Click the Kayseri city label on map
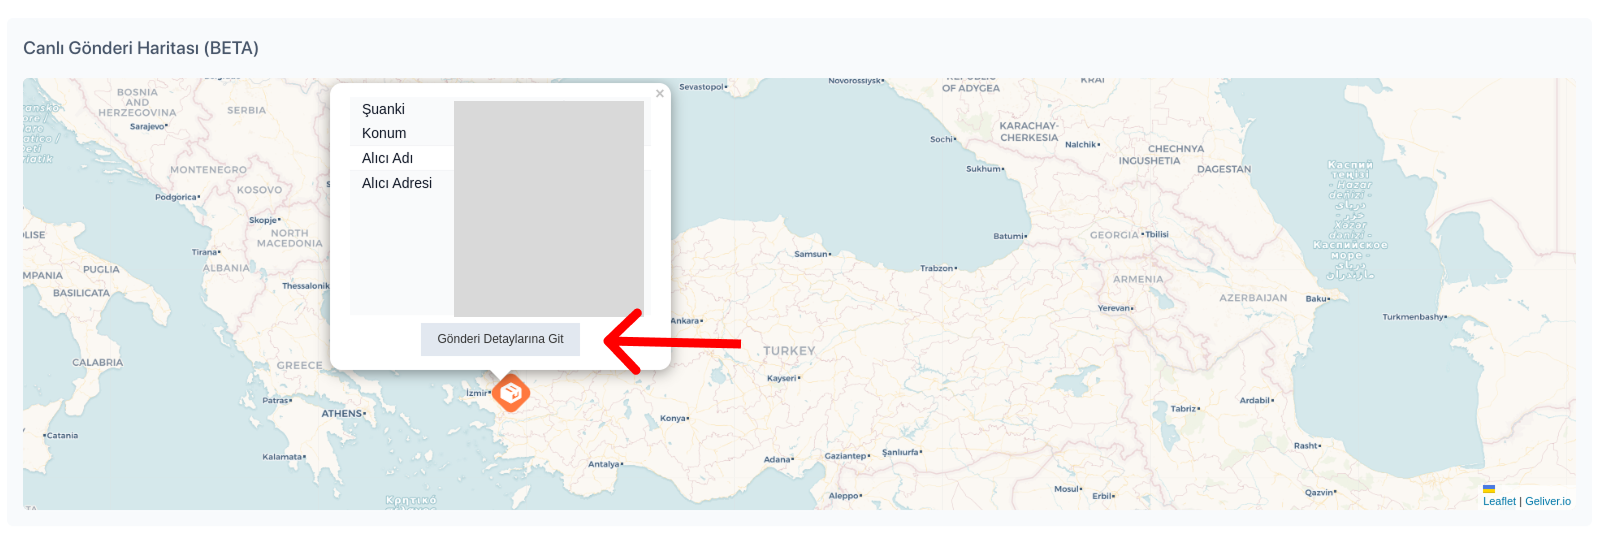1598x551 pixels. point(782,378)
